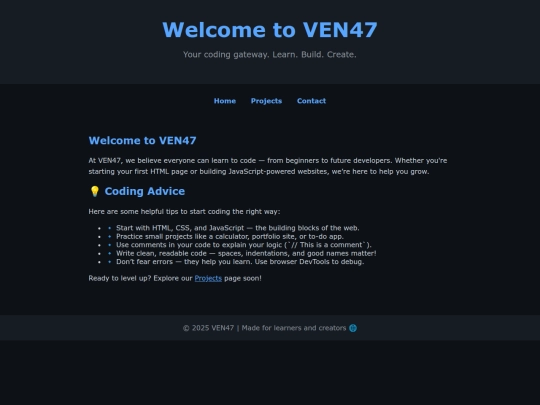
Task: Click the intro paragraph starting 'At VEN47'
Action: pyautogui.click(x=268, y=166)
